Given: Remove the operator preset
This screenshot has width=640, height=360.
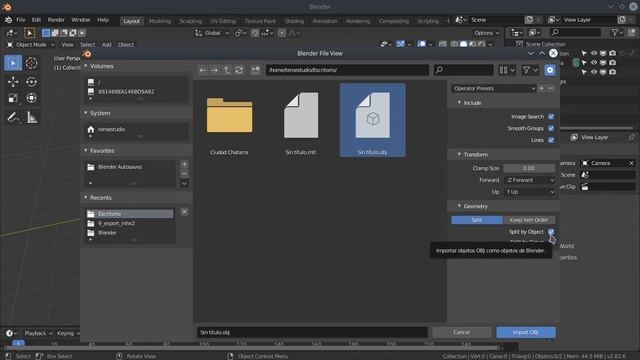Looking at the screenshot, I should [551, 88].
